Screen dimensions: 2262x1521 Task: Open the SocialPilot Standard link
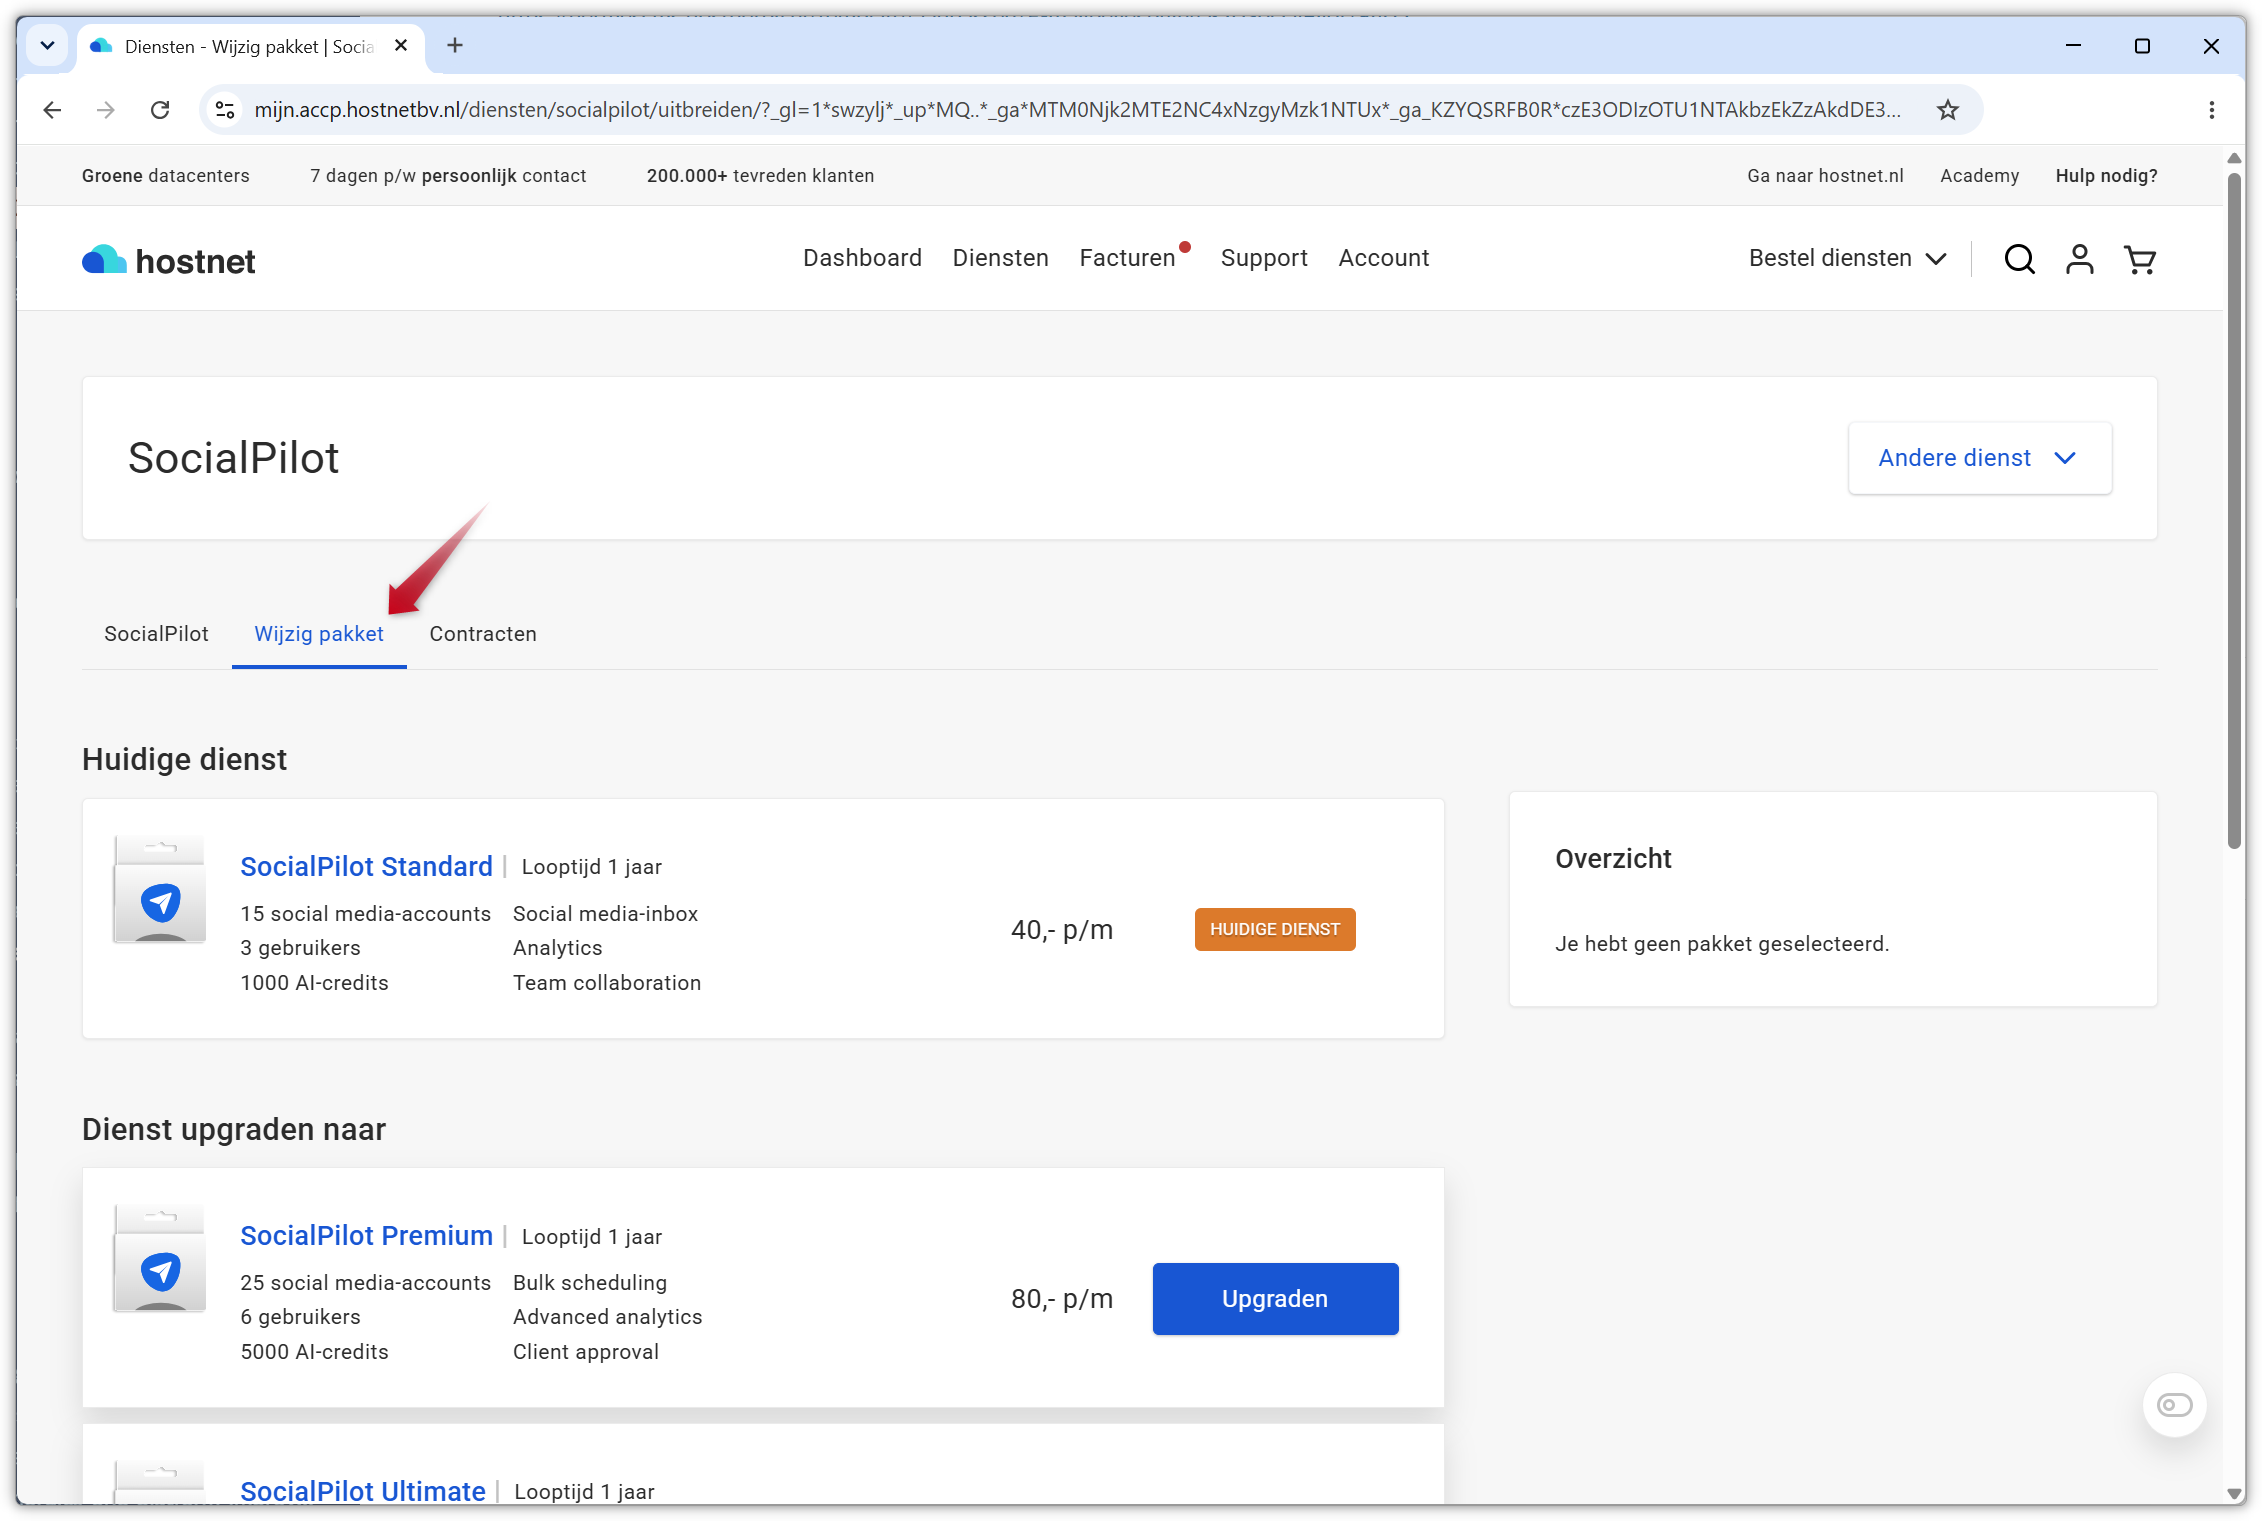click(x=366, y=866)
